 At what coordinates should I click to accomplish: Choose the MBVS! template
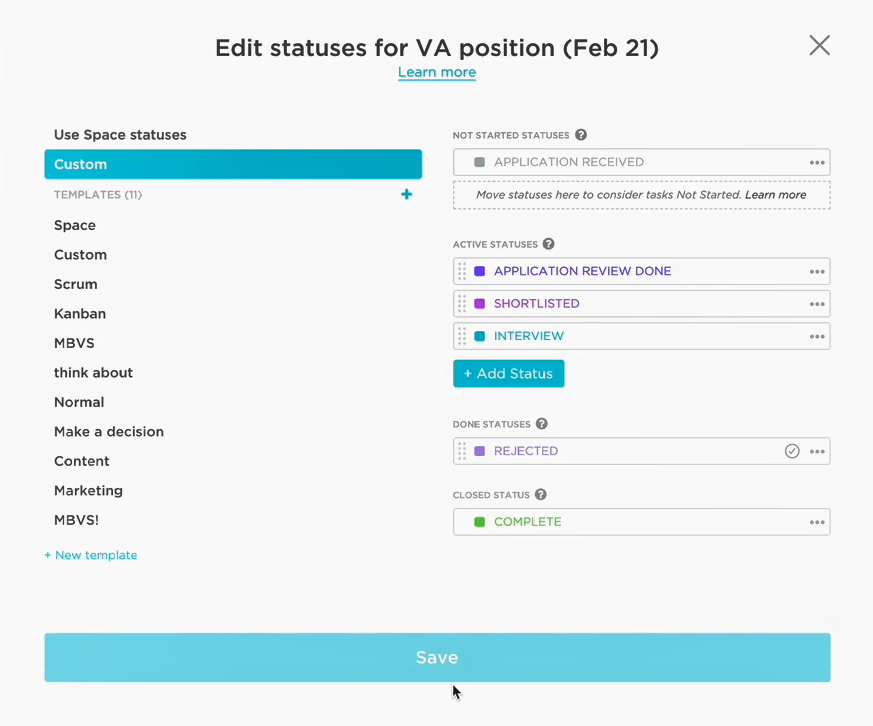[x=76, y=520]
